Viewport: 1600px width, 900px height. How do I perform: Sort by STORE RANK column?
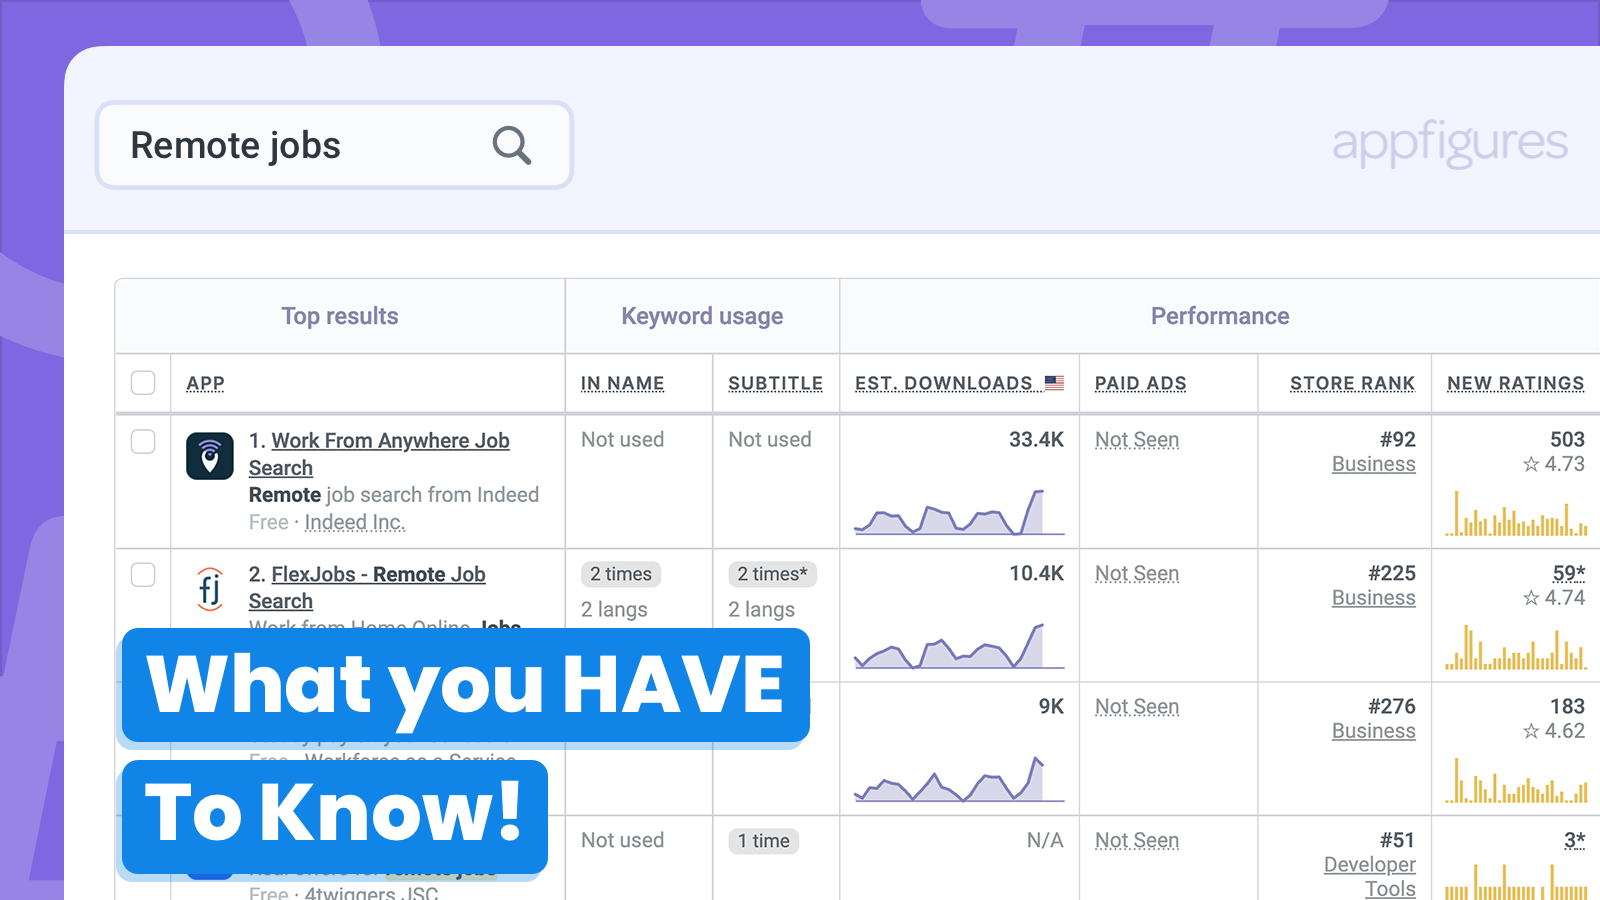[1352, 383]
